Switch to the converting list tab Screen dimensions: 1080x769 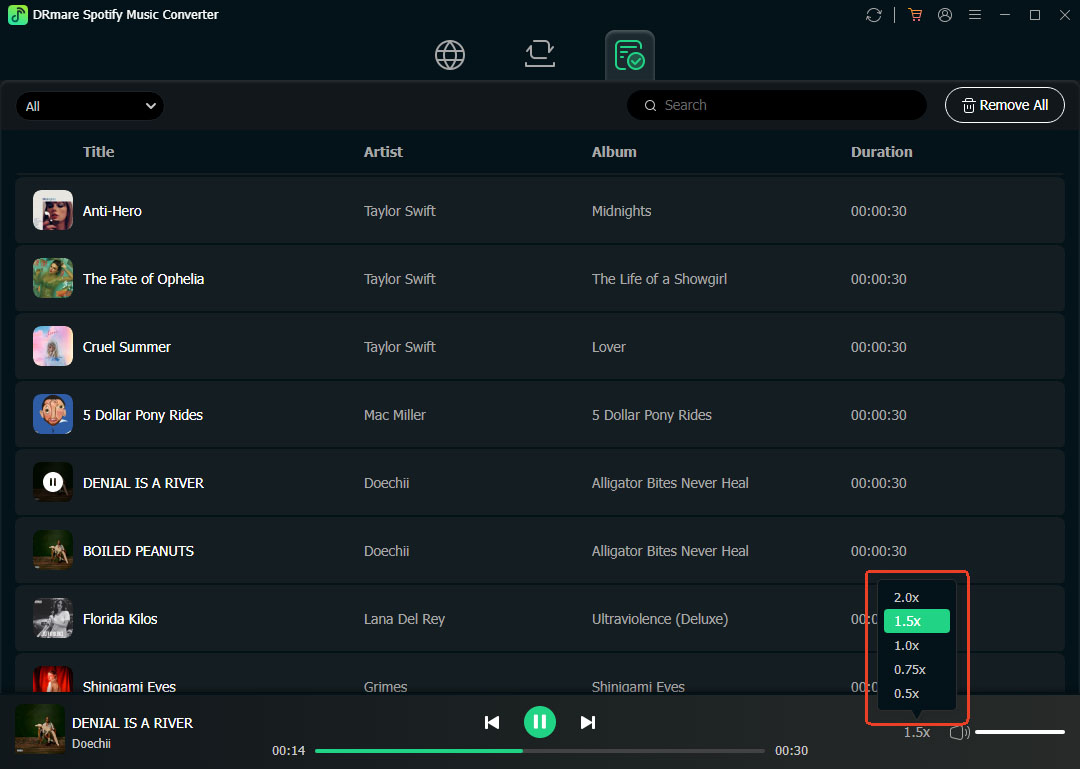coord(539,54)
